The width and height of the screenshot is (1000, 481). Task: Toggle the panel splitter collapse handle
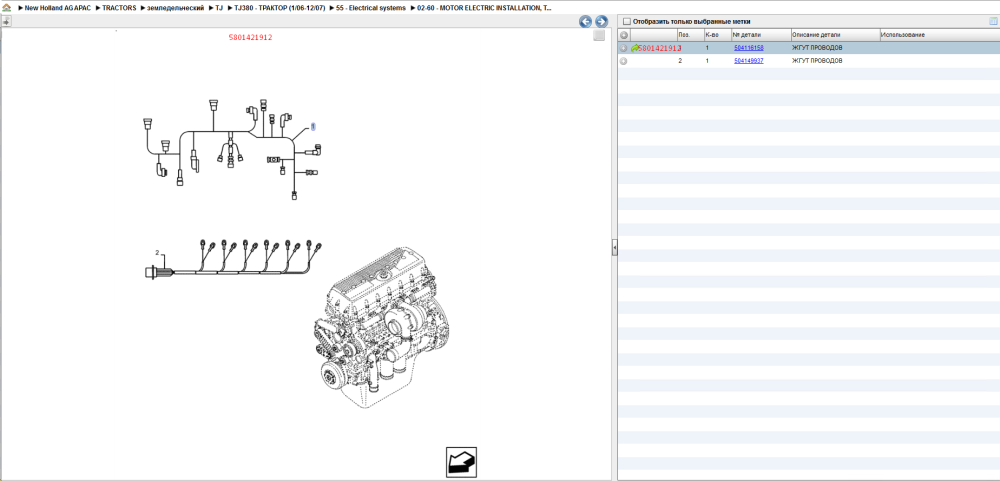pos(615,248)
